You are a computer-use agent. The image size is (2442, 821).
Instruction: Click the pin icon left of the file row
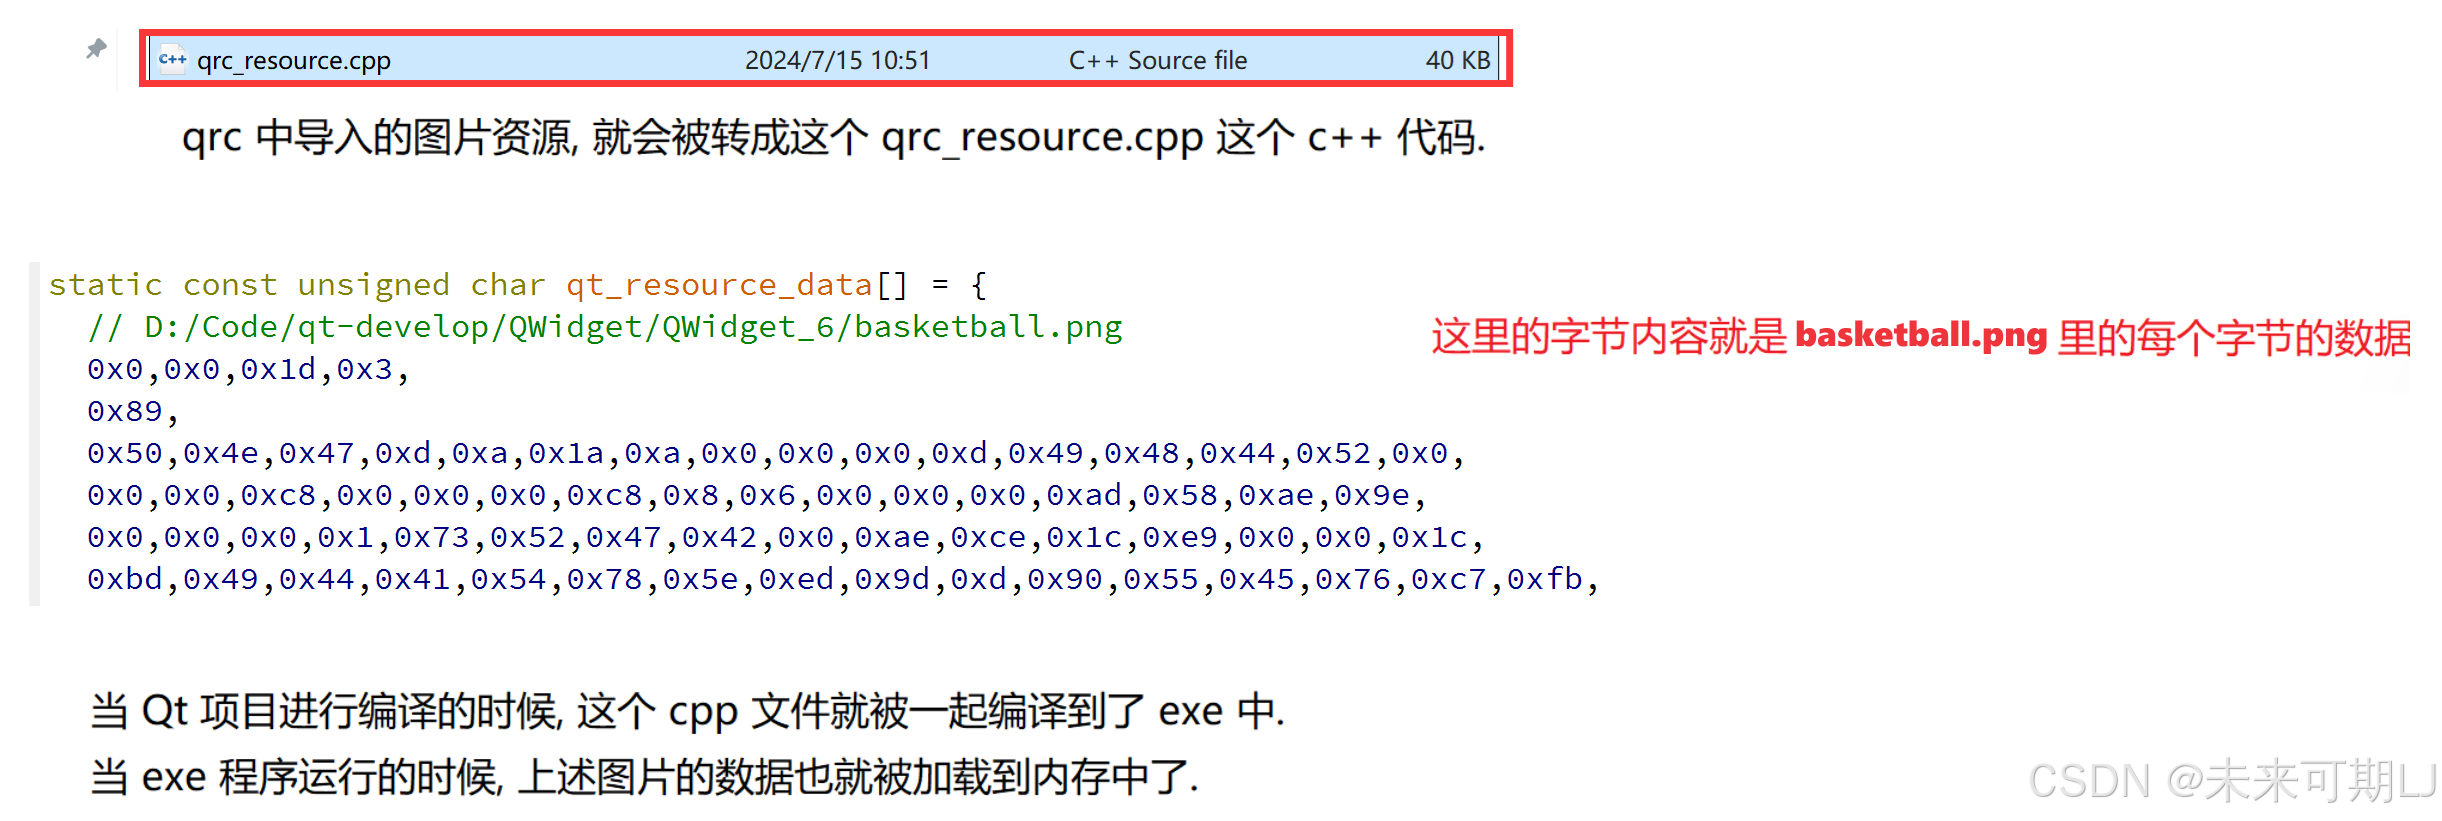tap(96, 48)
